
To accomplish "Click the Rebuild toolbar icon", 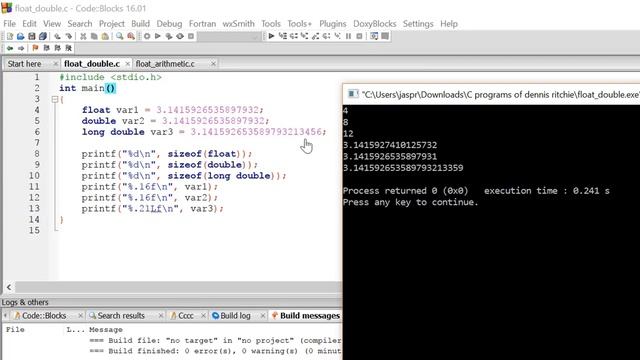I will [x=180, y=36].
